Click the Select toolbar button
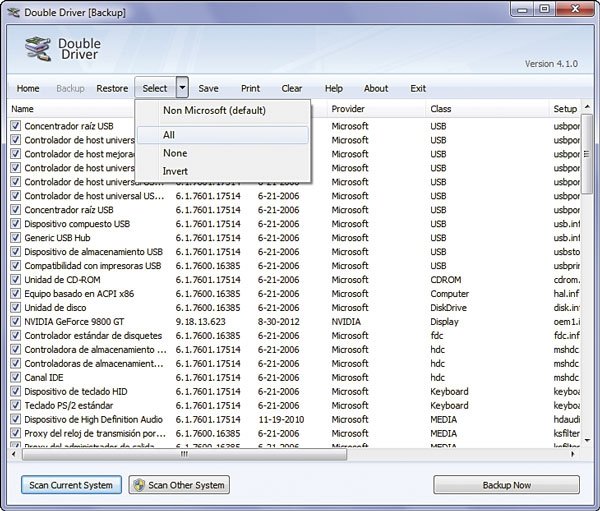 pyautogui.click(x=155, y=88)
